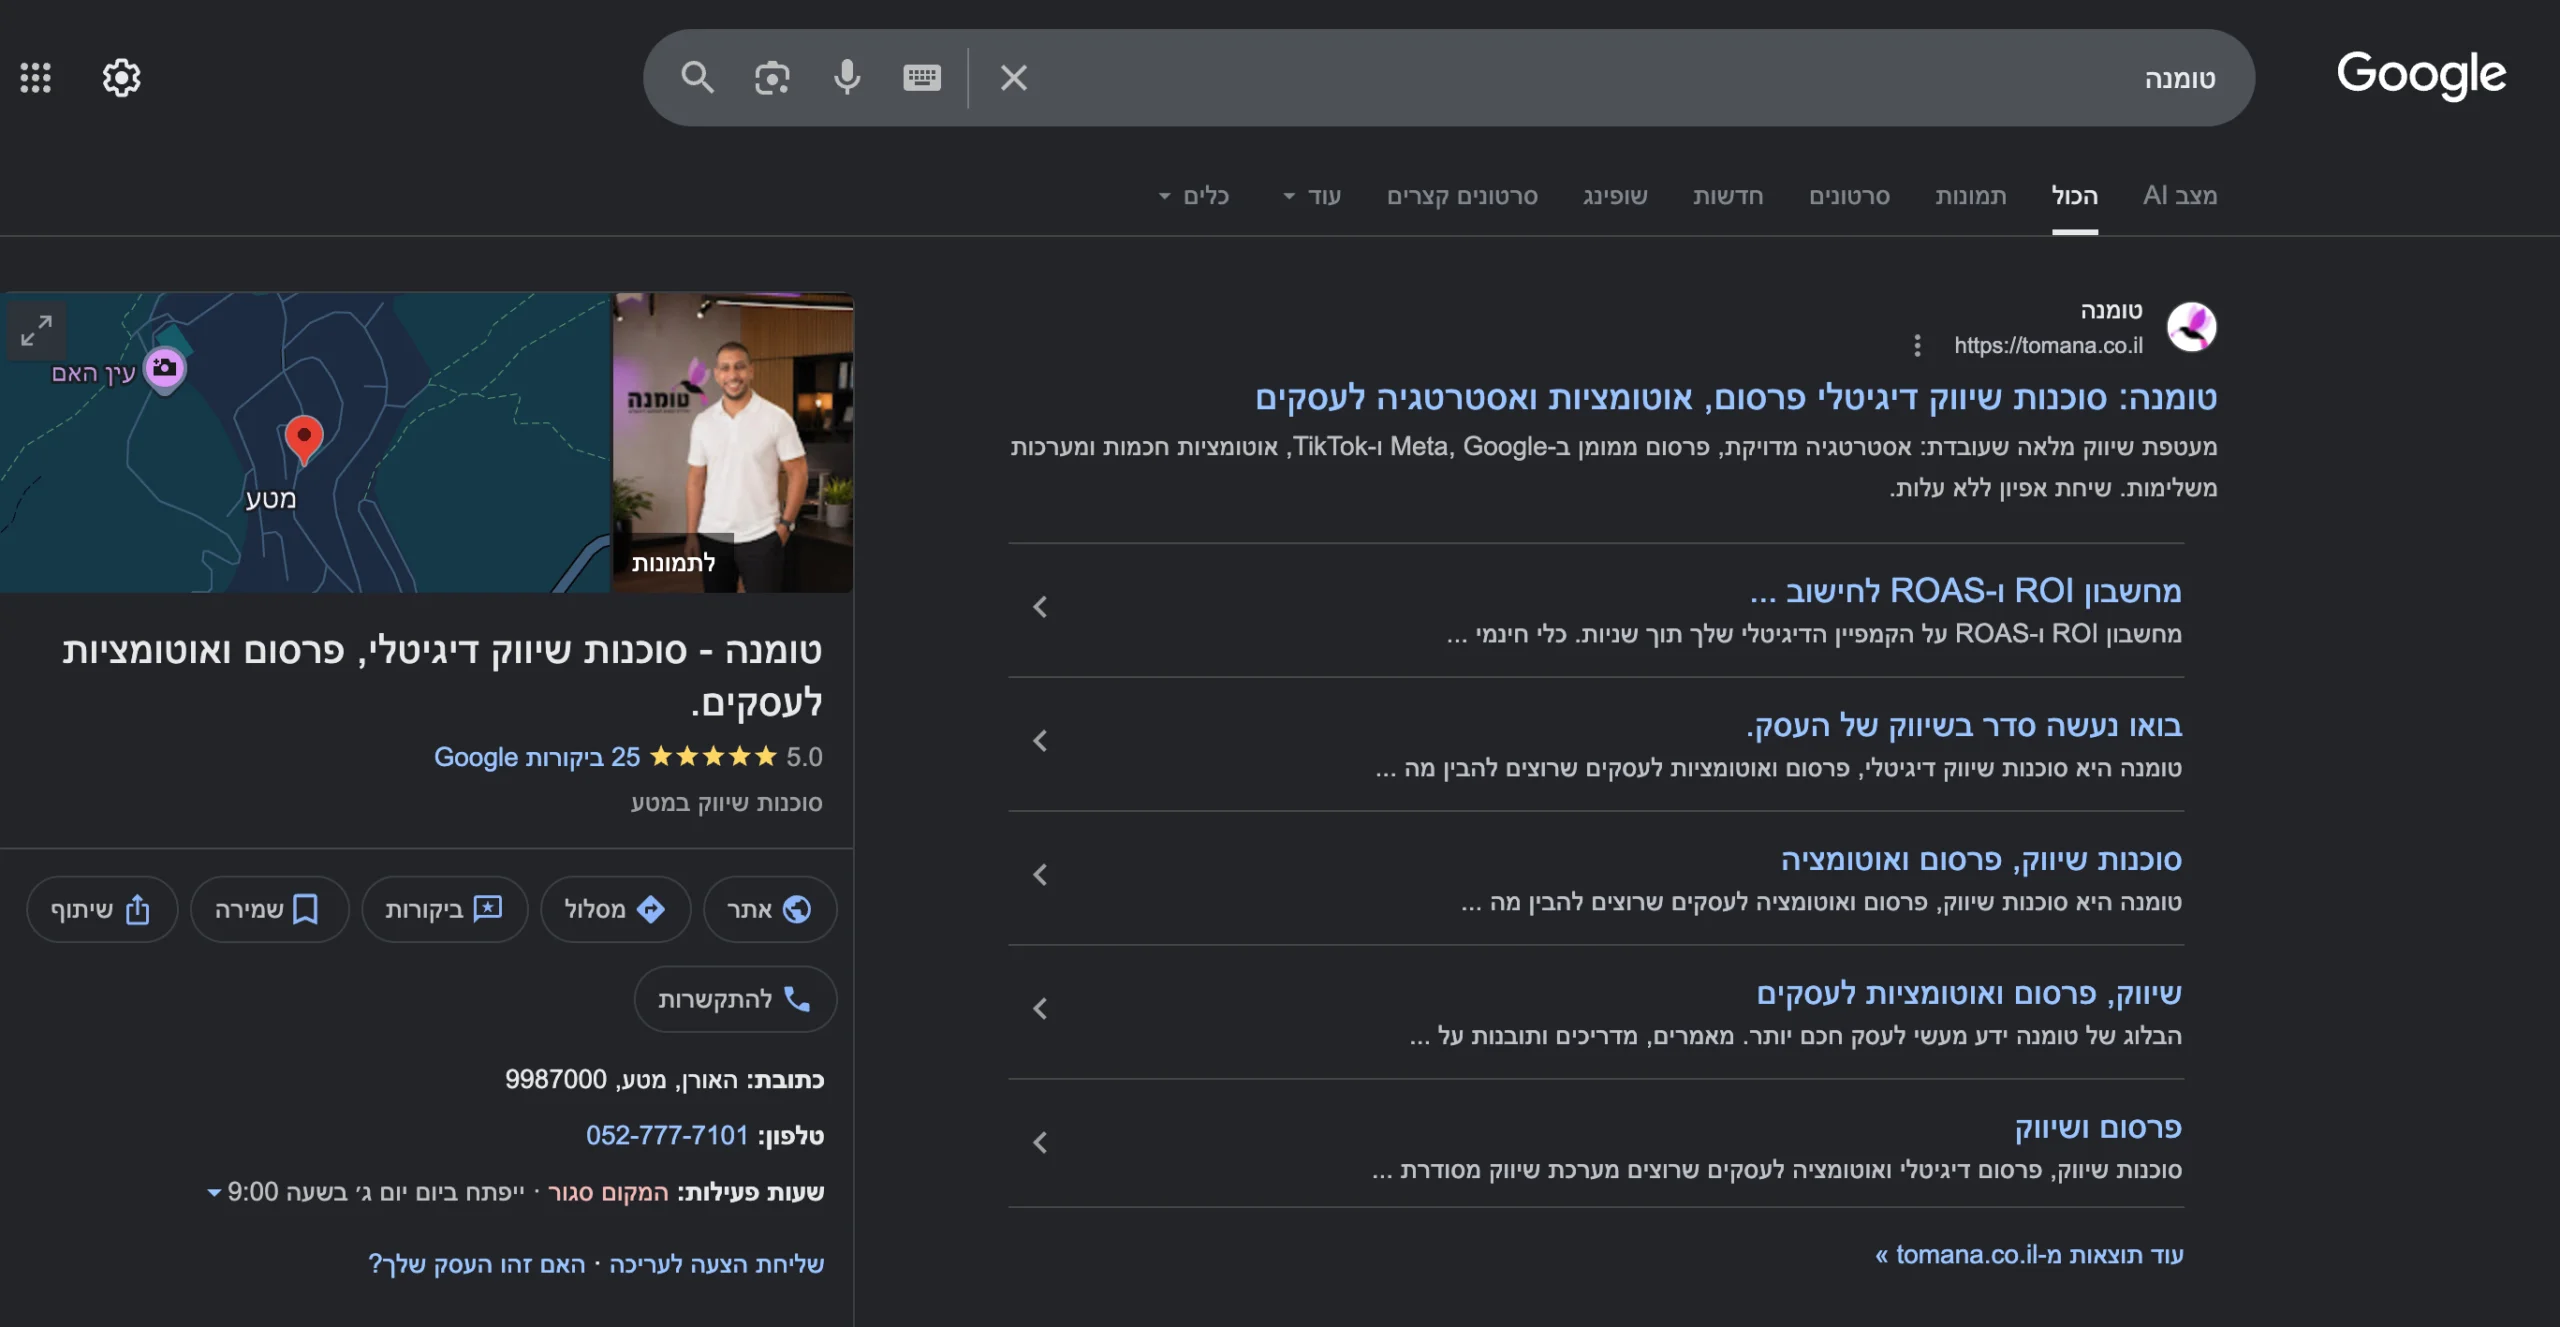Select the הכול tab
Screen dimensions: 2560x1327
click(2075, 195)
